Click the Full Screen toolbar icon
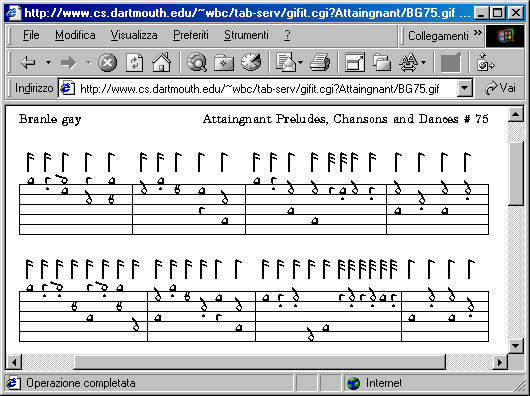 (x=355, y=63)
